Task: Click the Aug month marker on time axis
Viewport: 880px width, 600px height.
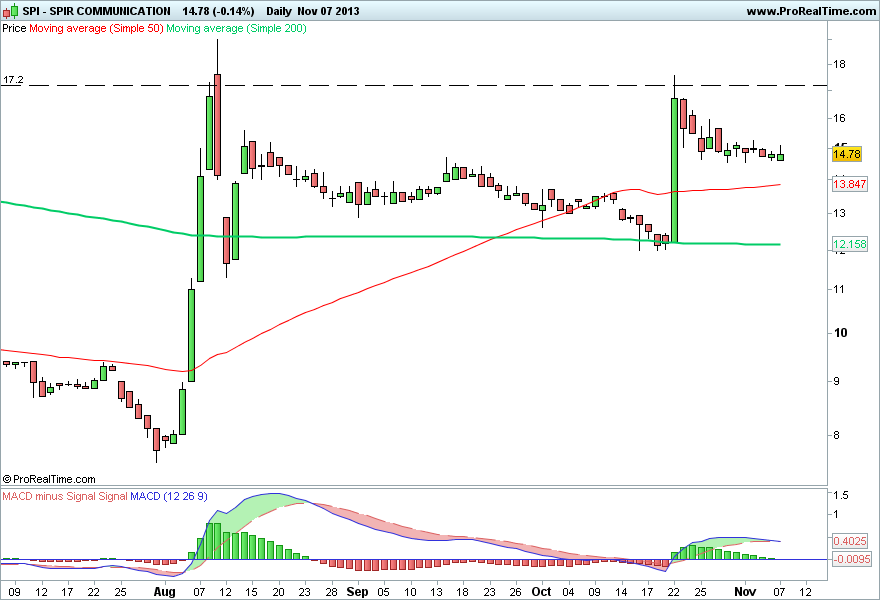Action: point(164,592)
